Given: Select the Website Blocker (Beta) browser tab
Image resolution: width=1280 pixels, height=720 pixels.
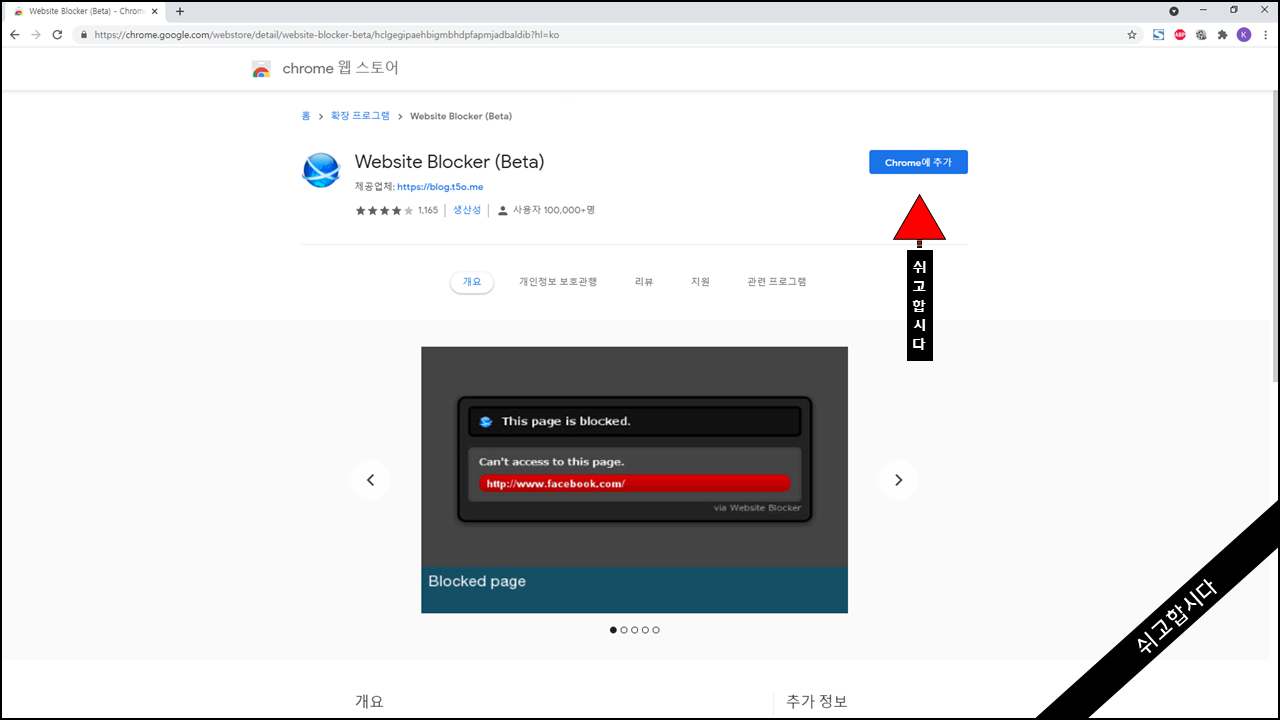Looking at the screenshot, I should pos(86,11).
